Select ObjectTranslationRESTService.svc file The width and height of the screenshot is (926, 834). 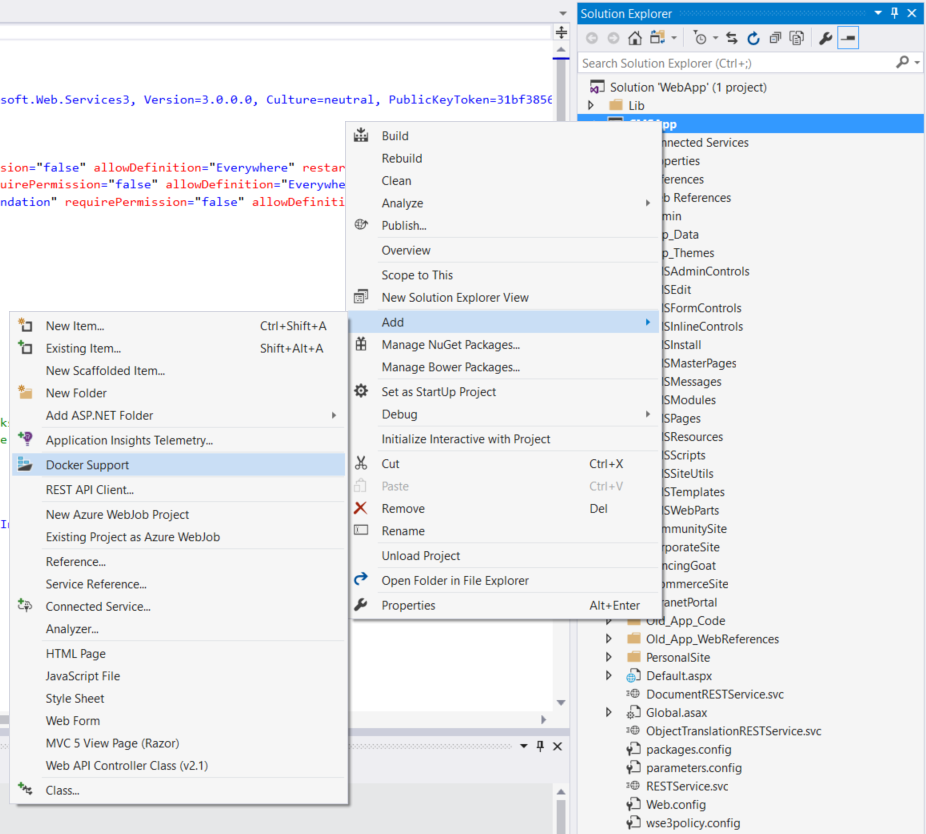(x=733, y=731)
